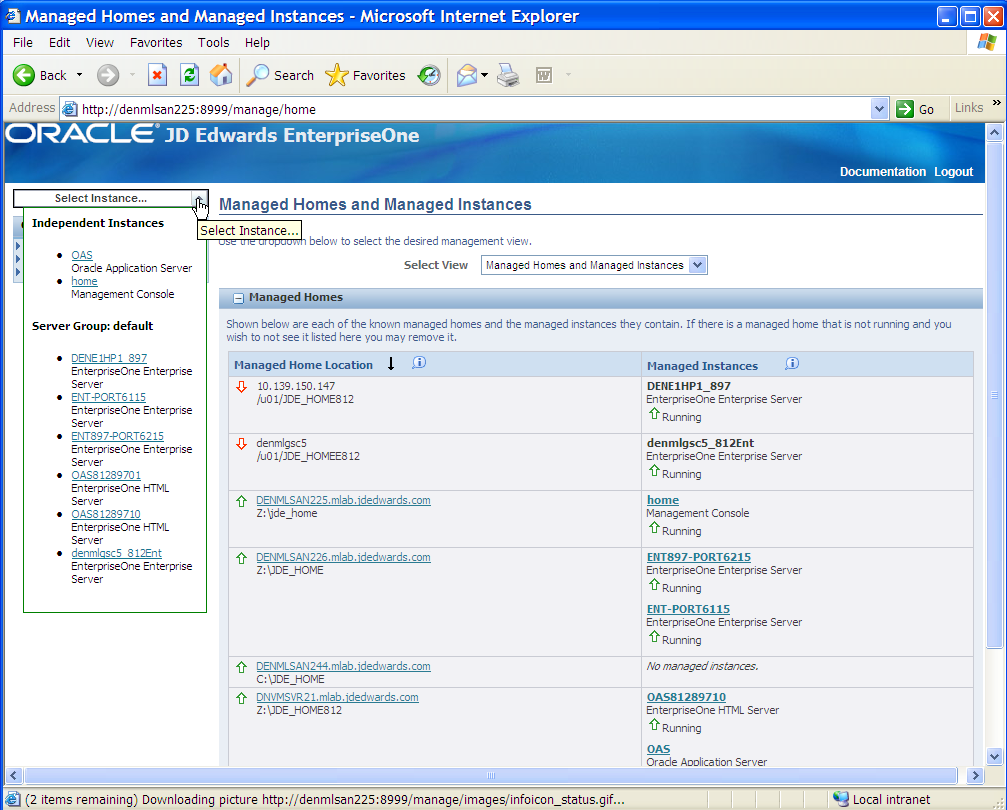Click info icon beside Managed Instances header

coord(792,364)
